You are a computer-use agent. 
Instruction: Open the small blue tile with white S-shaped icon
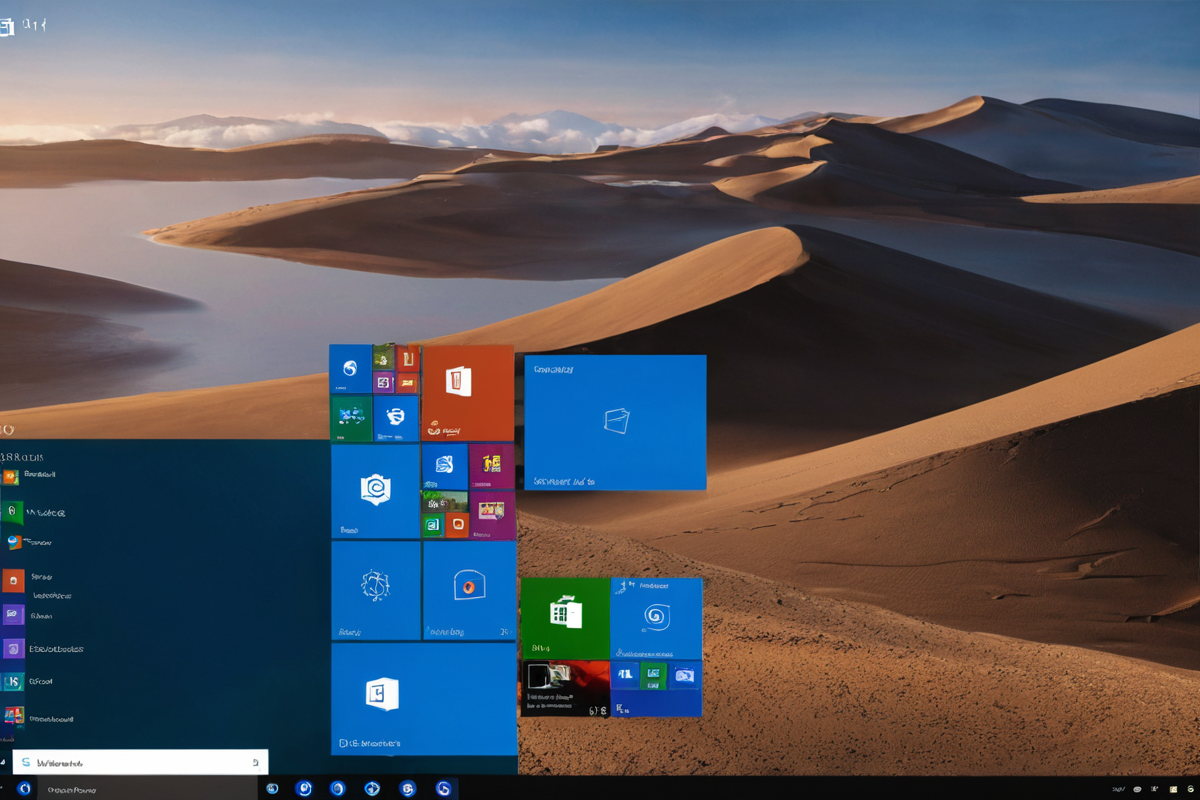click(x=445, y=466)
